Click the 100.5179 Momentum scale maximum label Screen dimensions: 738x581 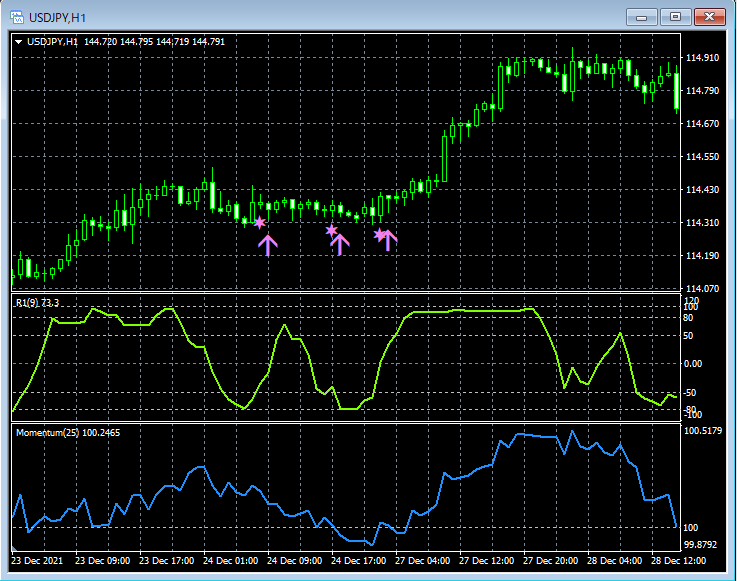pos(703,431)
